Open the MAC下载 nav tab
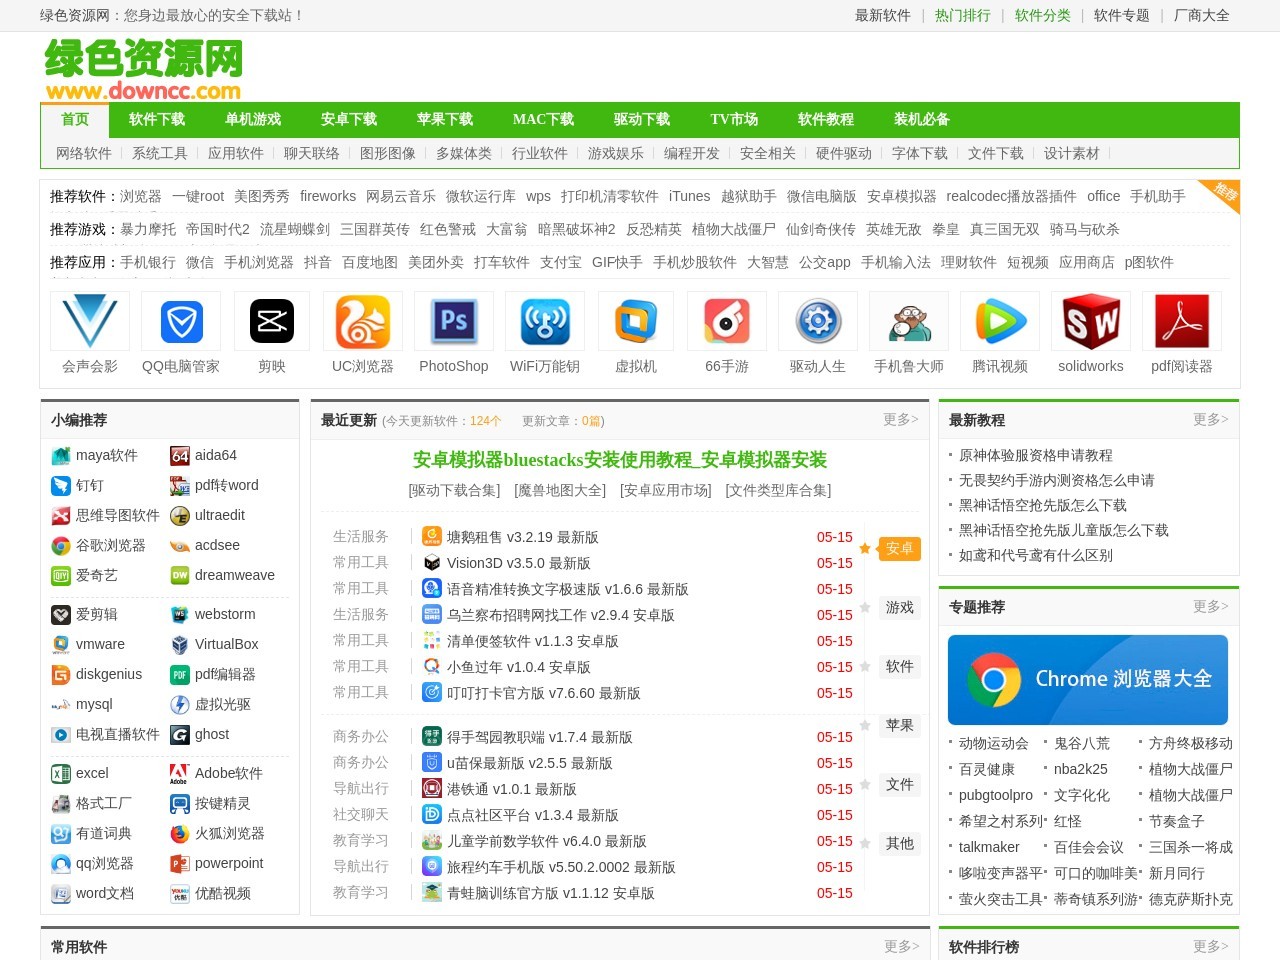The image size is (1280, 960). [543, 119]
